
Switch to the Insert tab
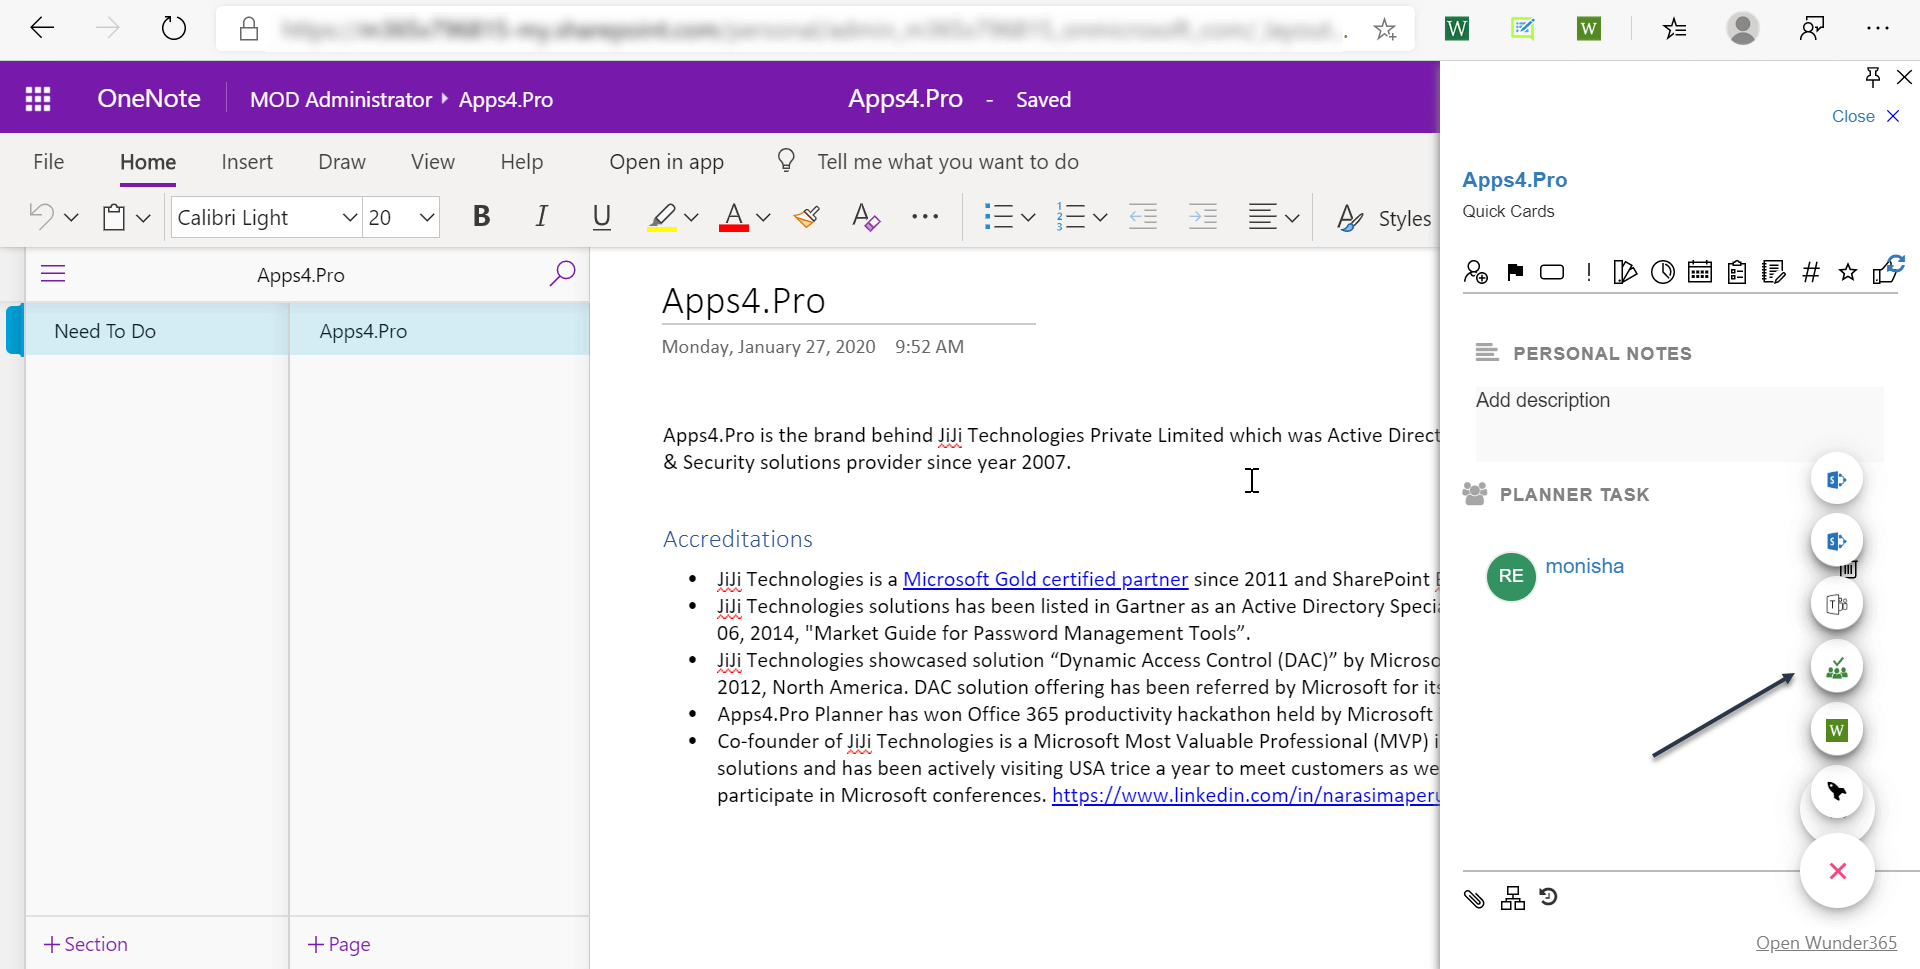pyautogui.click(x=246, y=162)
